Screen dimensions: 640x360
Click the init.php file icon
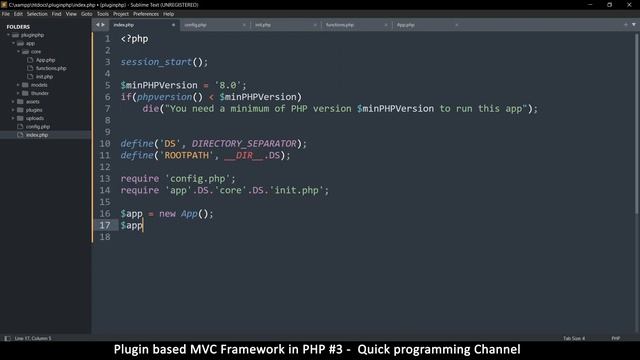(30, 77)
